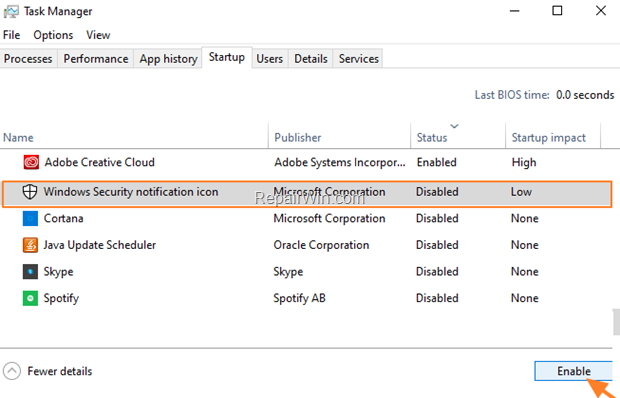Switch to the Processes tab
Viewport: 620px width, 398px height.
pos(28,59)
